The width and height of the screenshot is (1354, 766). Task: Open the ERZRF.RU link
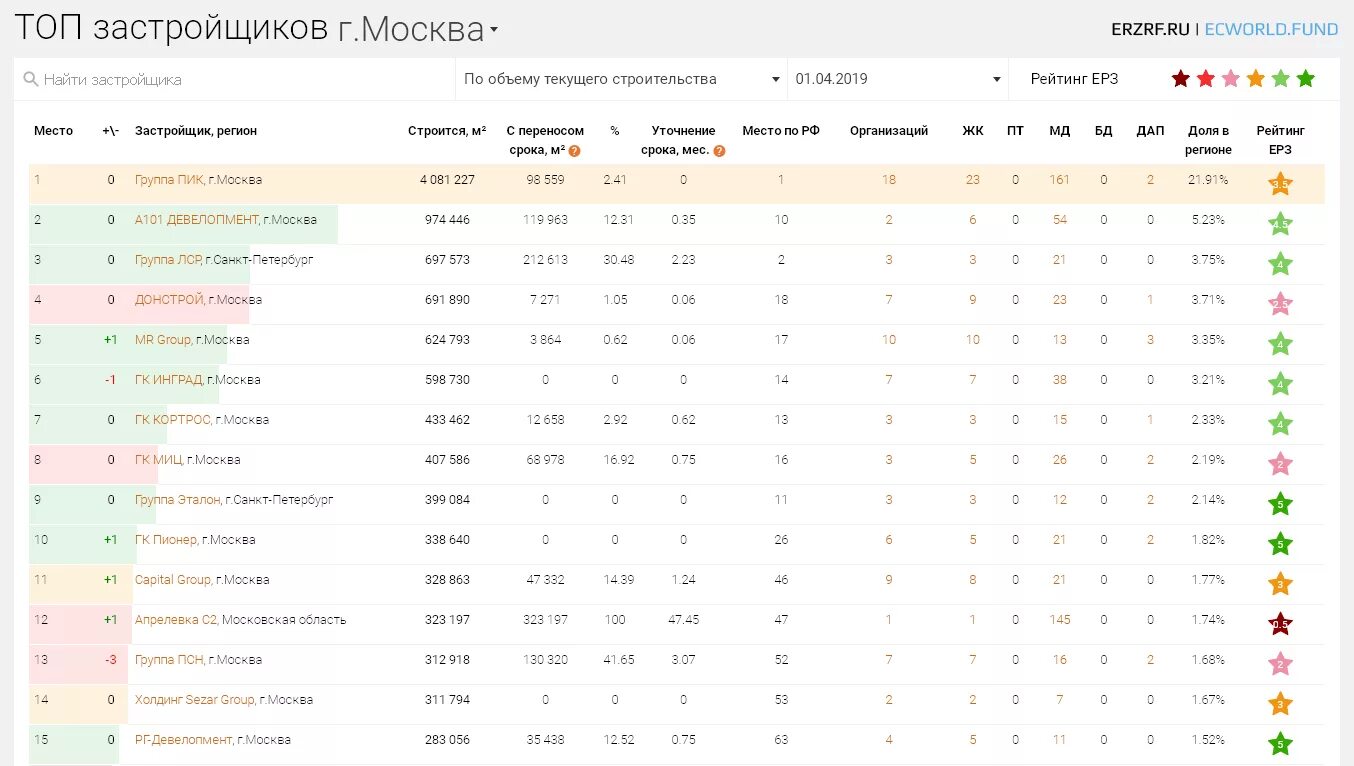tap(1150, 29)
